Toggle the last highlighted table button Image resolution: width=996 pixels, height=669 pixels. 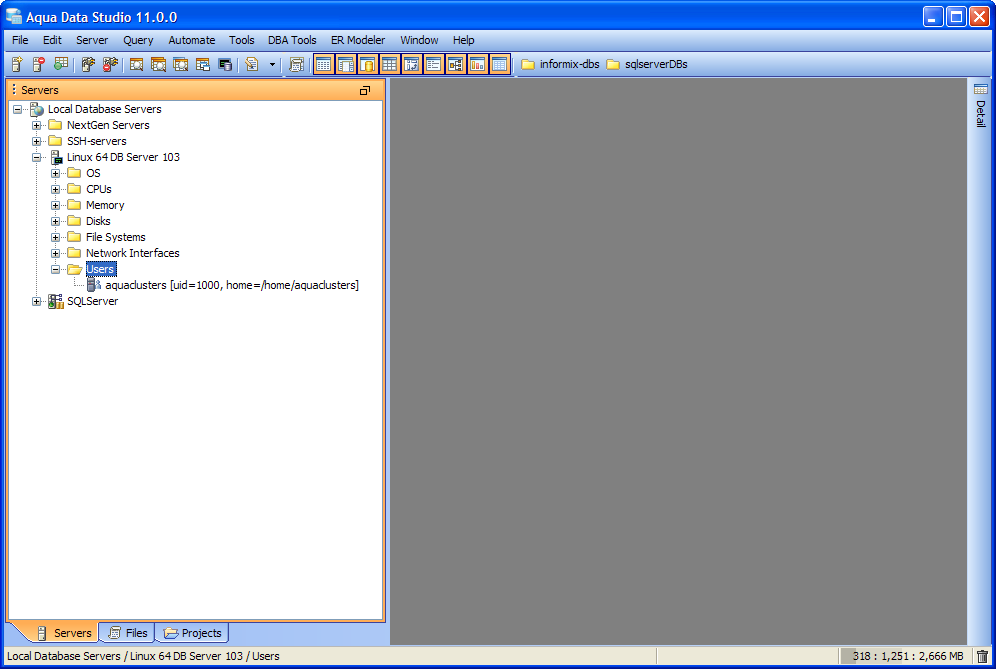(500, 64)
